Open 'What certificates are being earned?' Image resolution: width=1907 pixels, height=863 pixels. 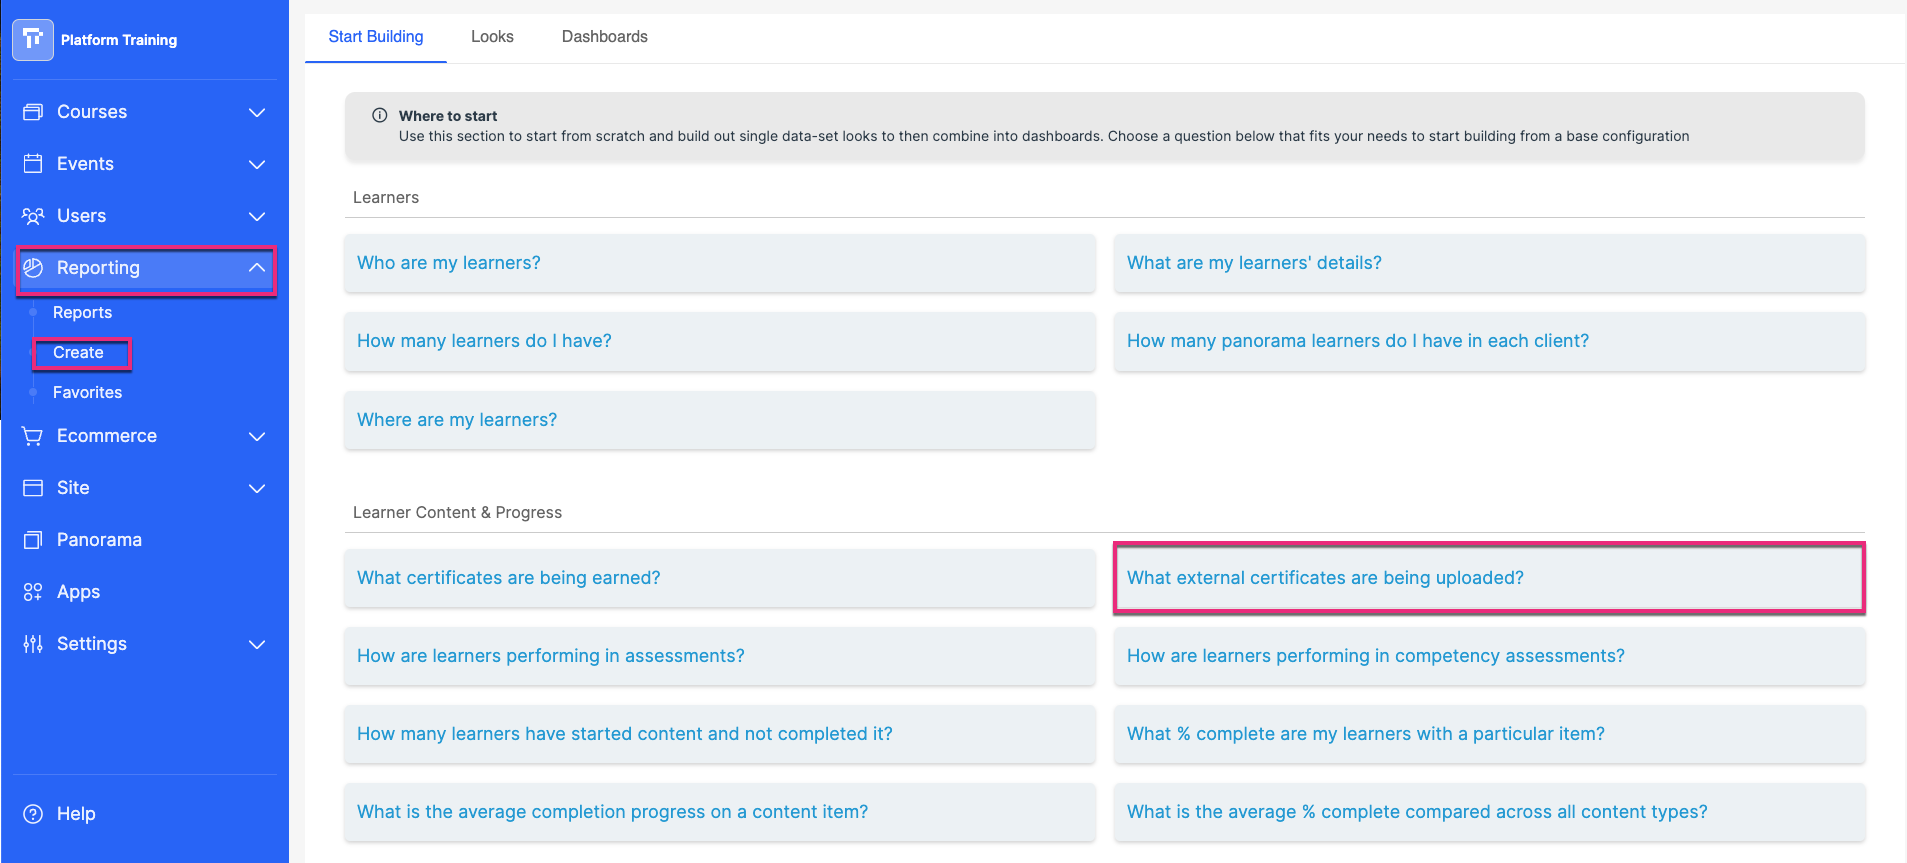click(x=720, y=578)
